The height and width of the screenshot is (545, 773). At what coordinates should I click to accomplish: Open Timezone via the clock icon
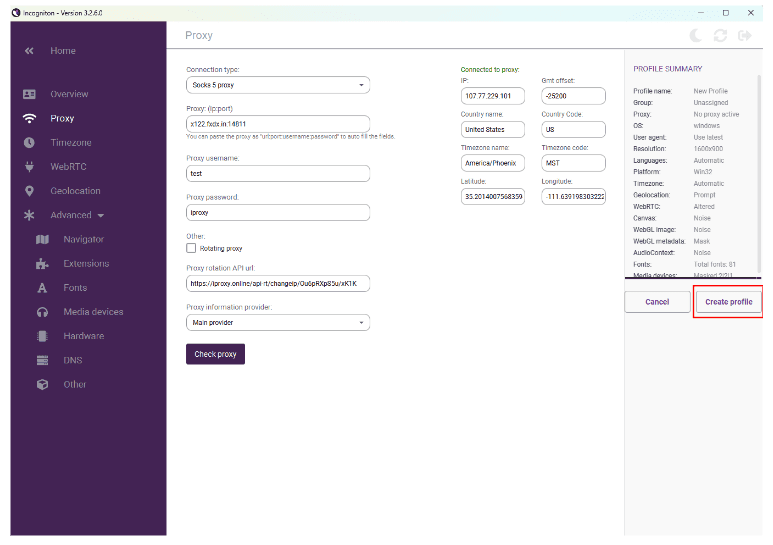(29, 143)
